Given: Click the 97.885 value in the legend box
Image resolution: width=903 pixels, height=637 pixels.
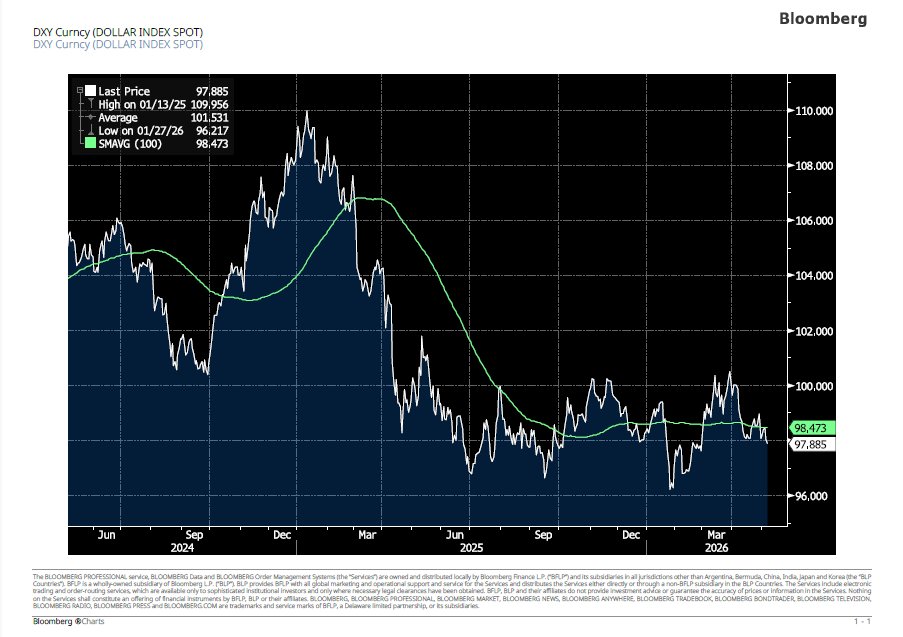Looking at the screenshot, I should coord(212,91).
